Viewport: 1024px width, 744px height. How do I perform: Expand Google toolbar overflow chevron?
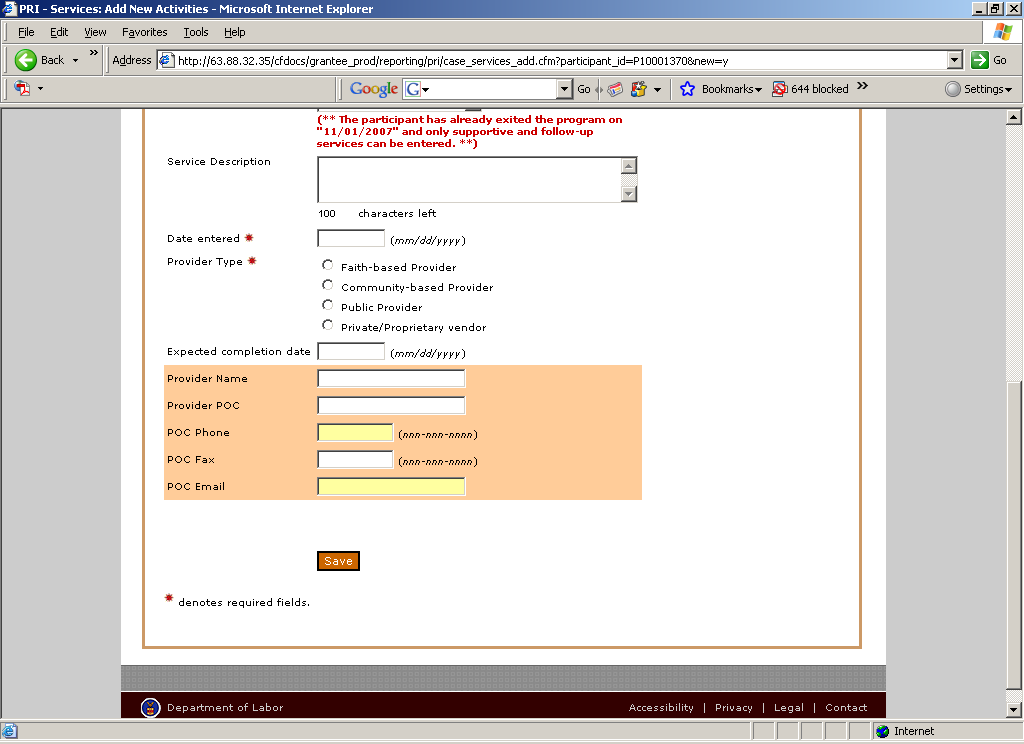[862, 86]
